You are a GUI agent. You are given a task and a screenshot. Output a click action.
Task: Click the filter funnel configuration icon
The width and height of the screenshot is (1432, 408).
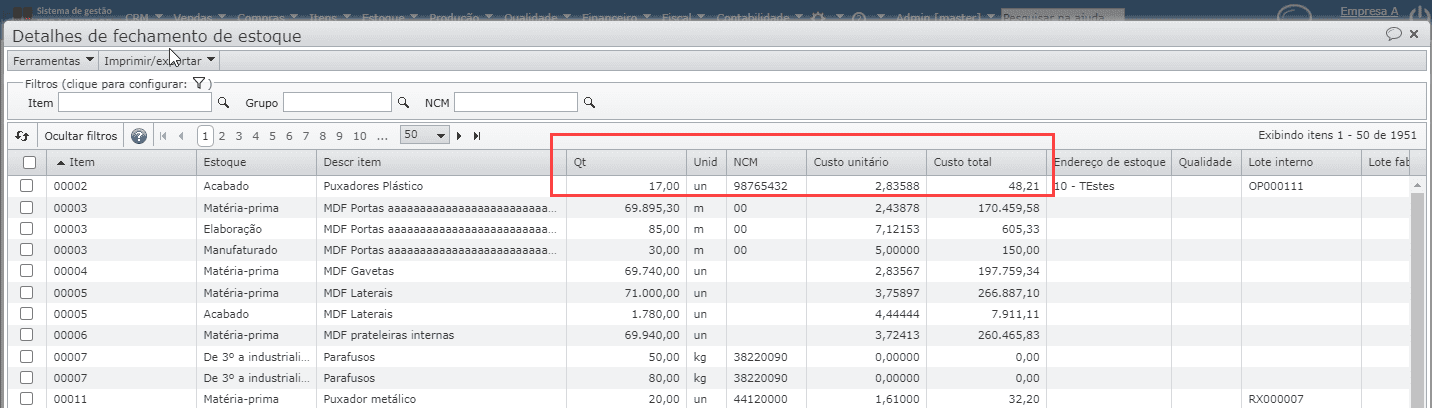click(x=199, y=84)
